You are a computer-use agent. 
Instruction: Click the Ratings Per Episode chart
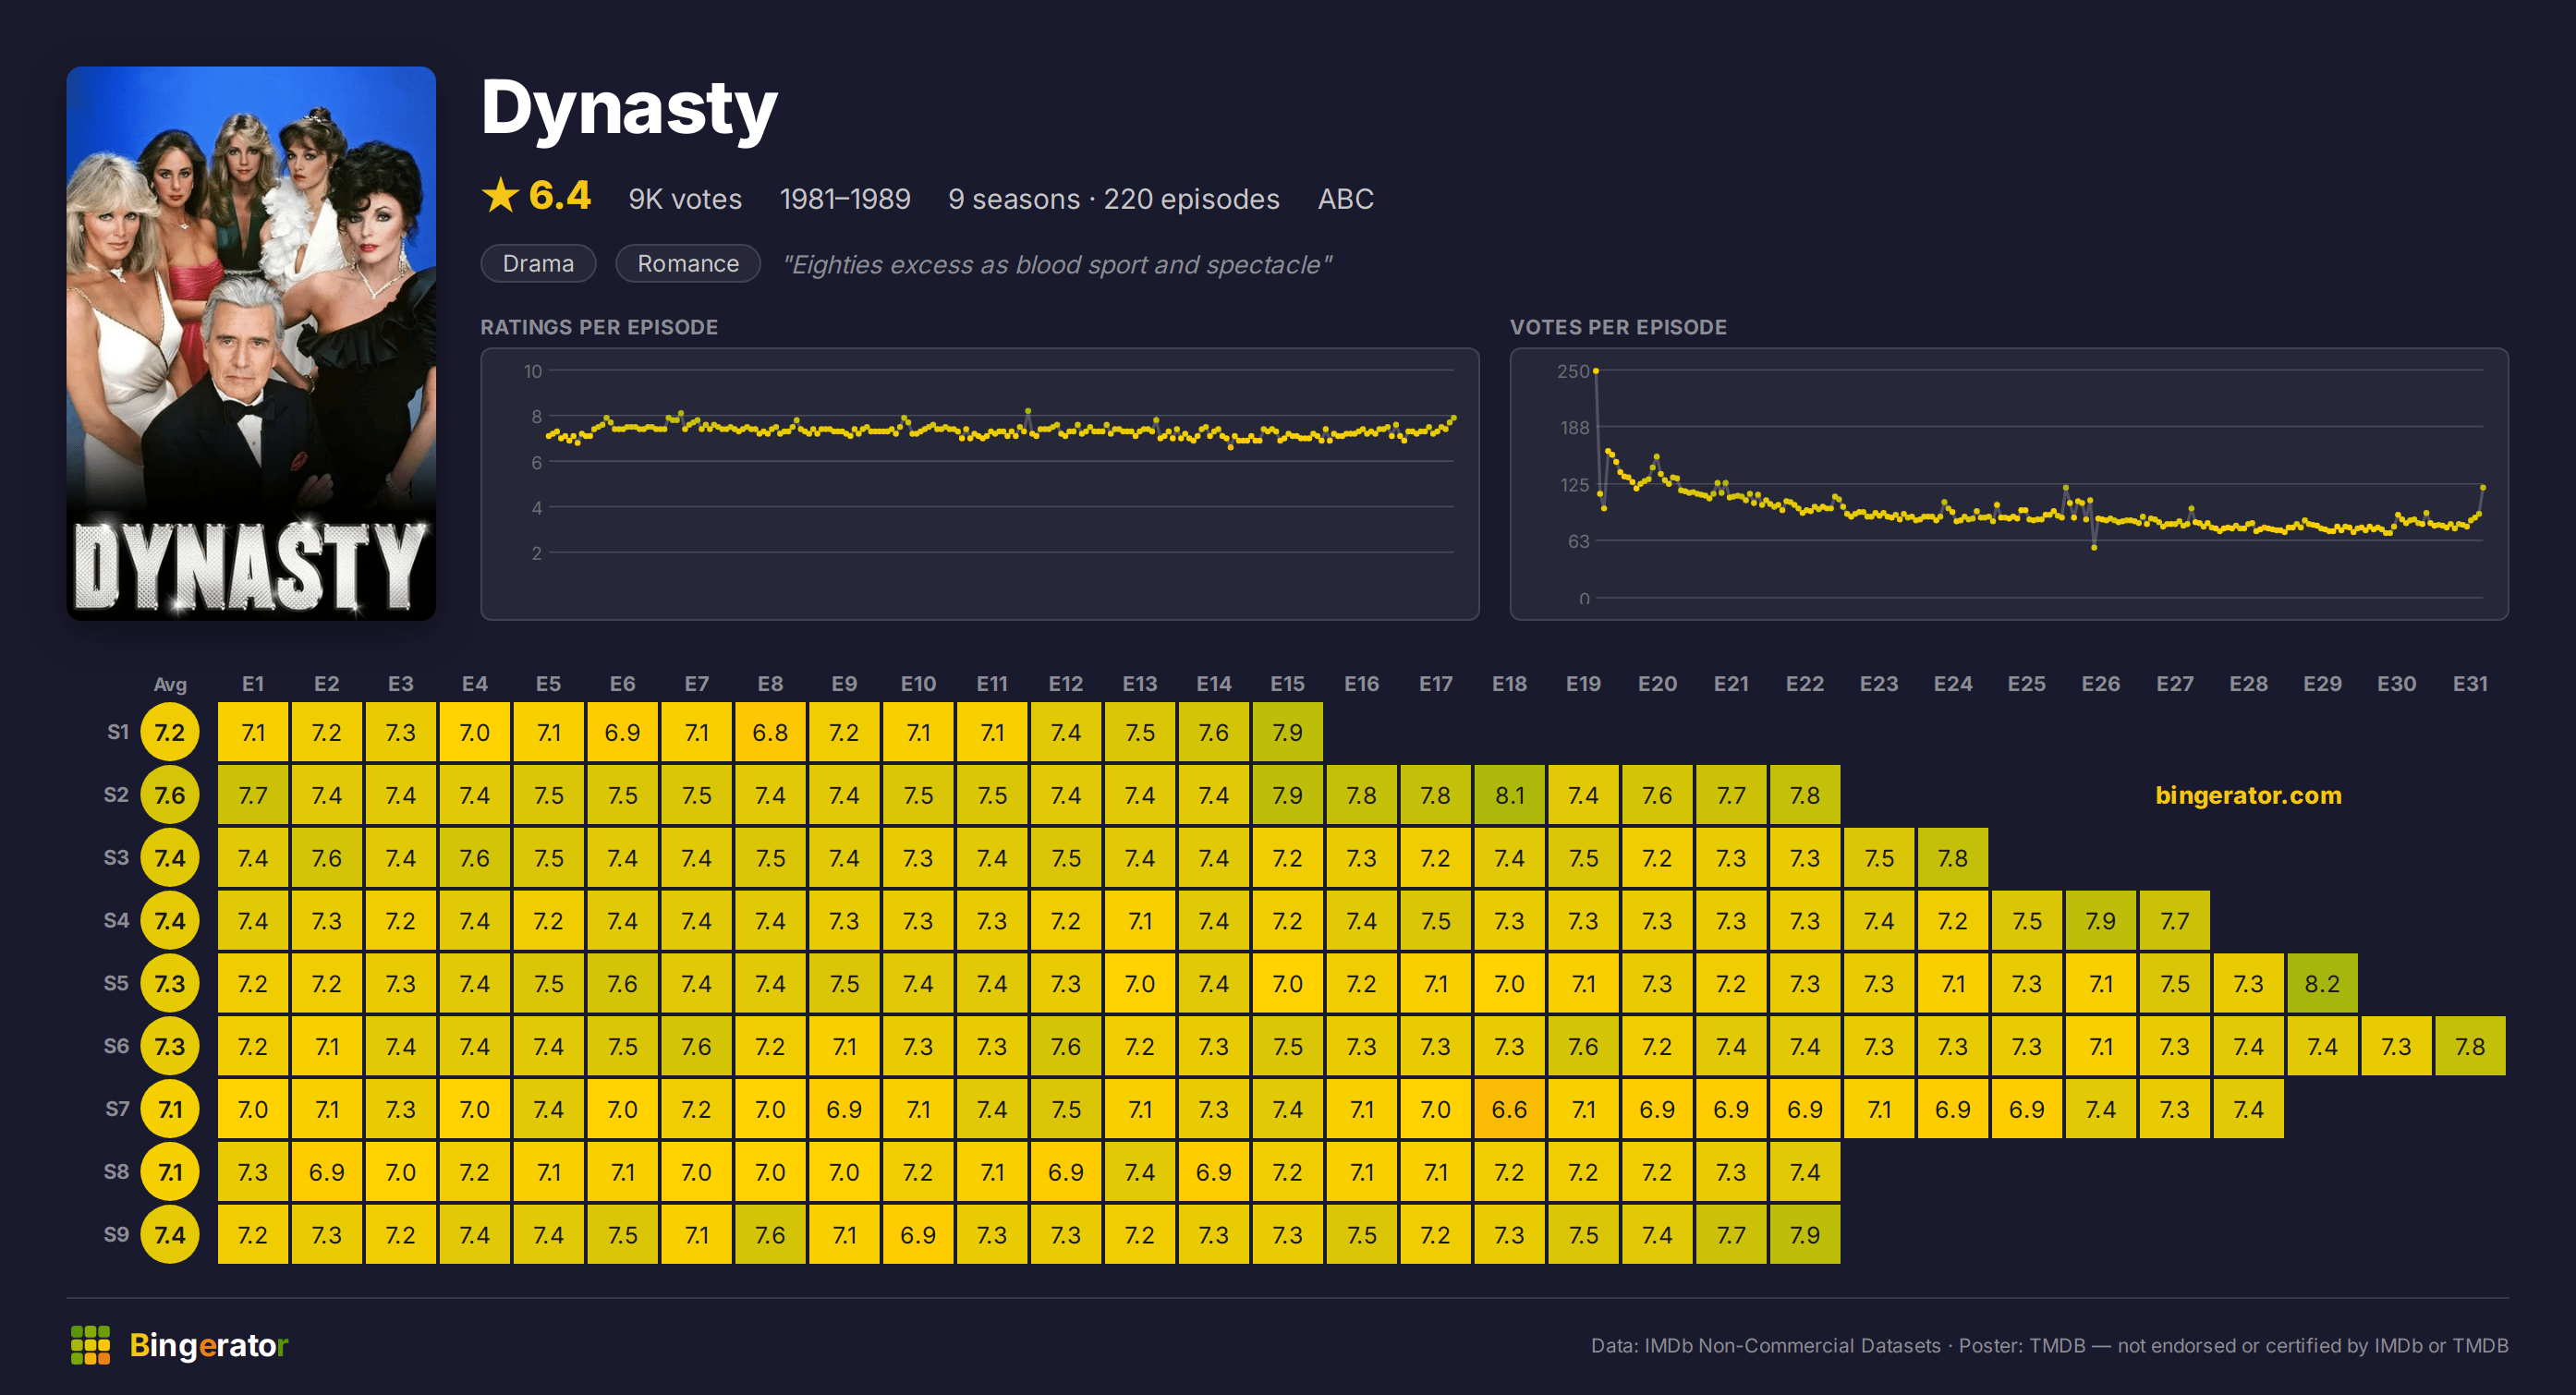(979, 484)
